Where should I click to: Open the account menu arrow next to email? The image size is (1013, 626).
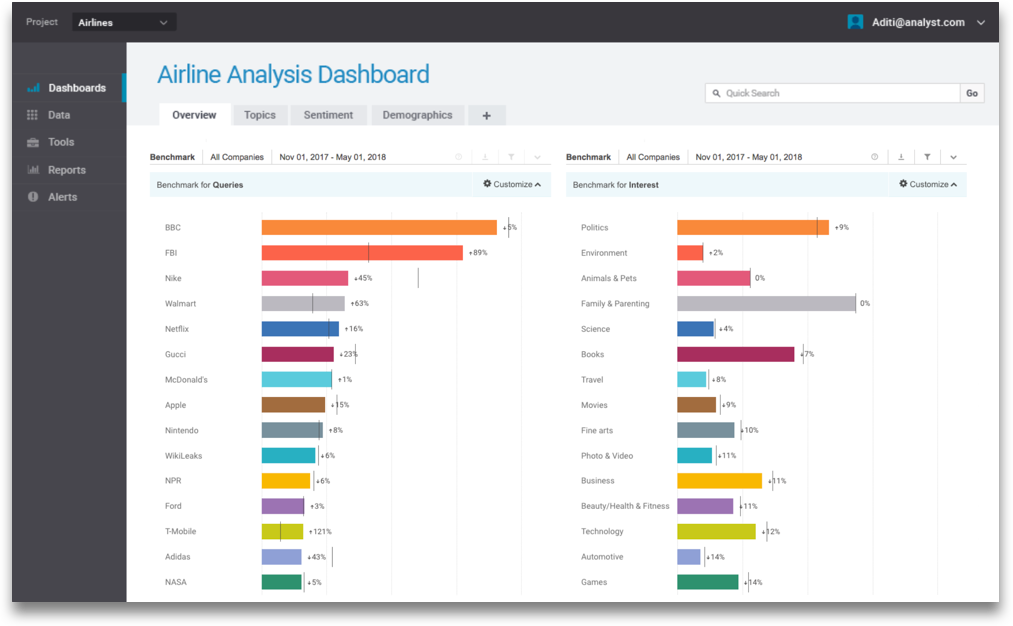pyautogui.click(x=981, y=22)
